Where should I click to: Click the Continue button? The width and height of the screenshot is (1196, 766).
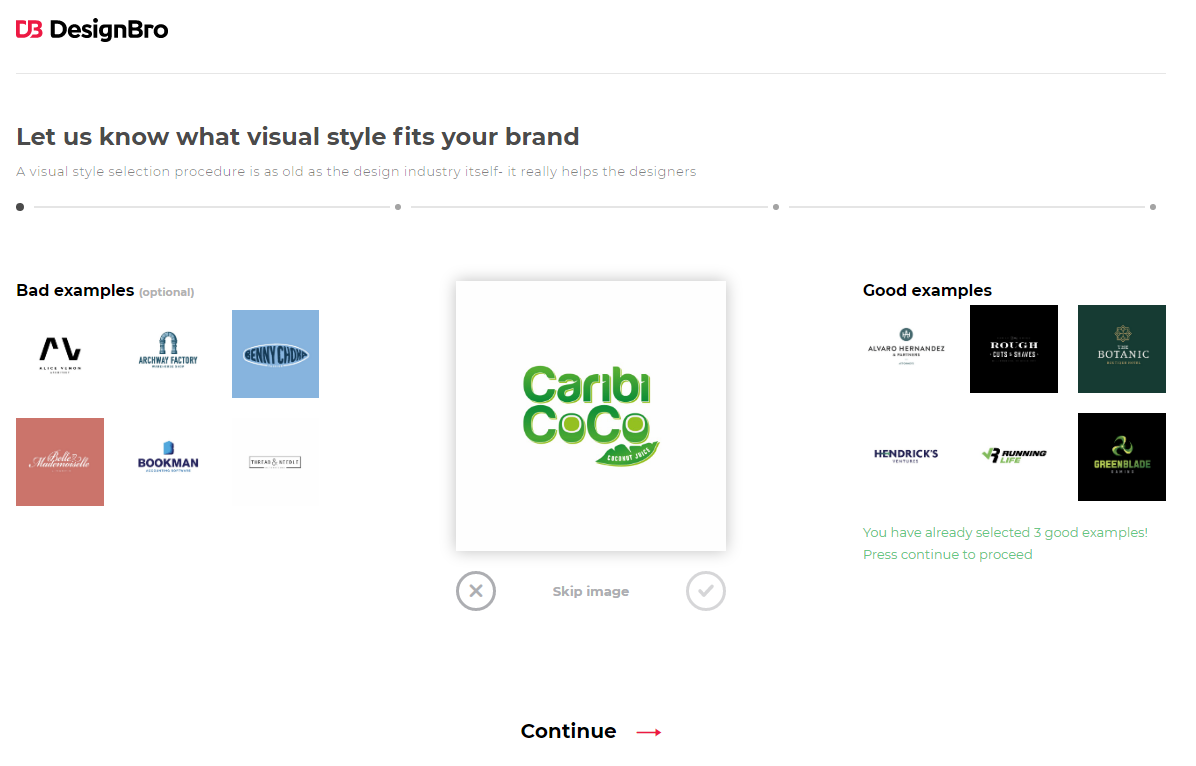(591, 731)
